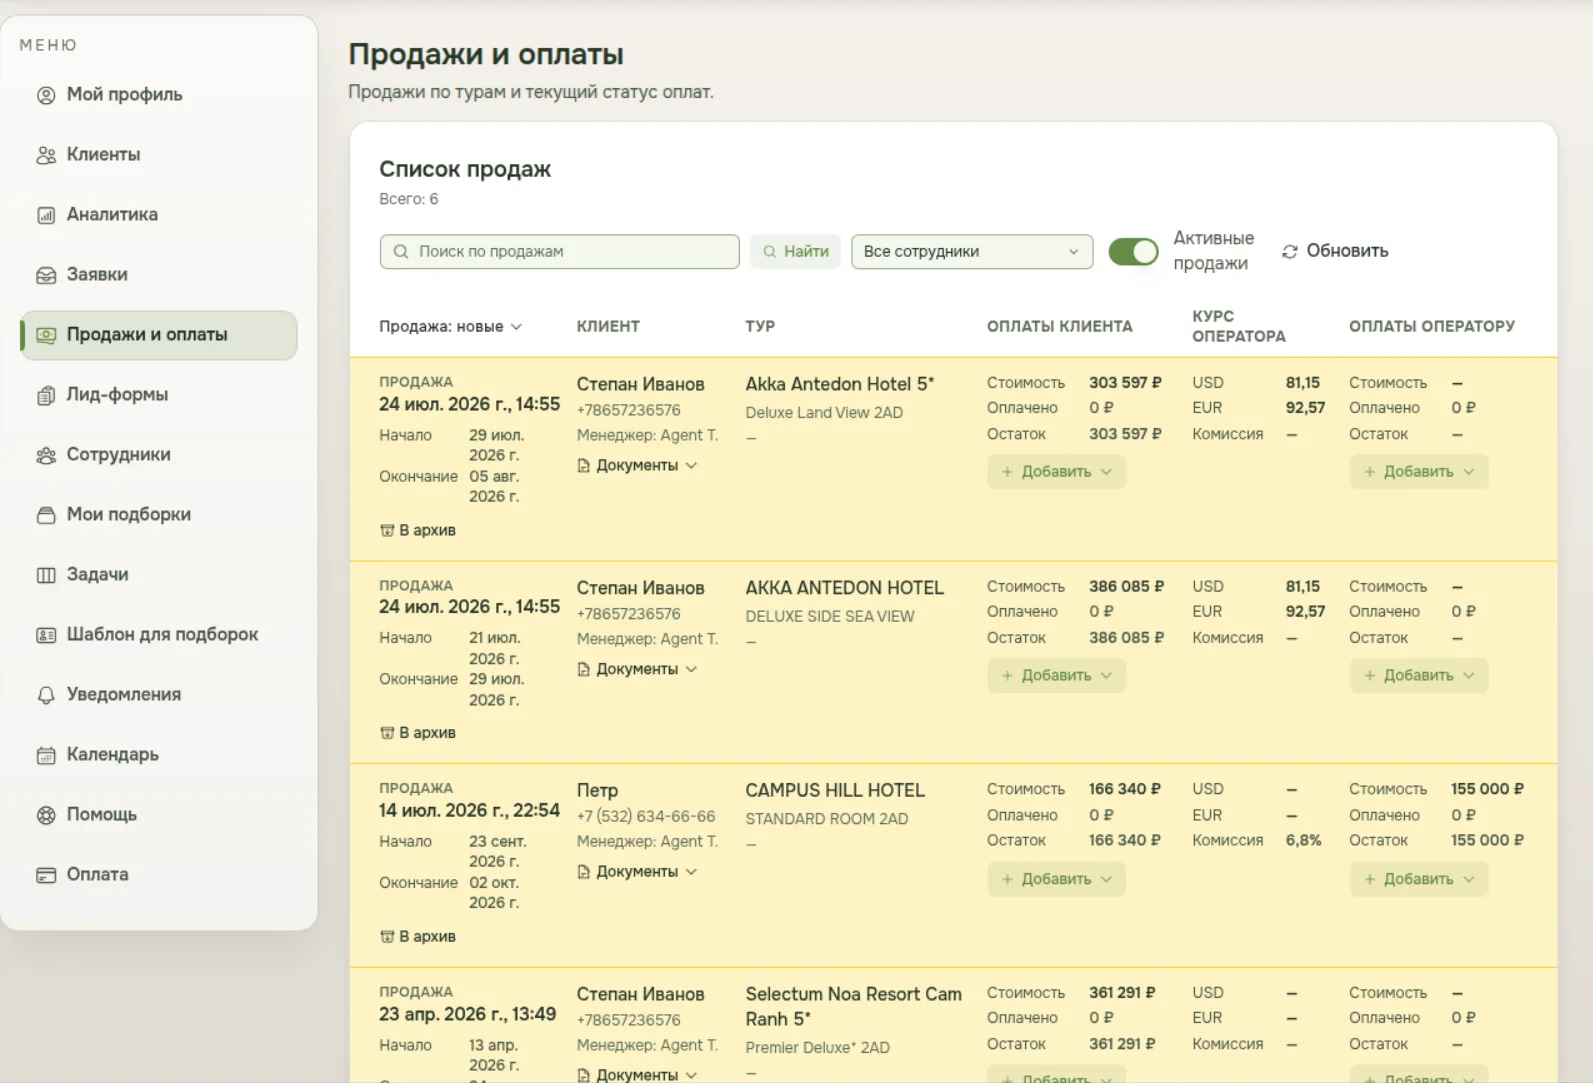Open the Продажи и оплаты menu item

159,335
